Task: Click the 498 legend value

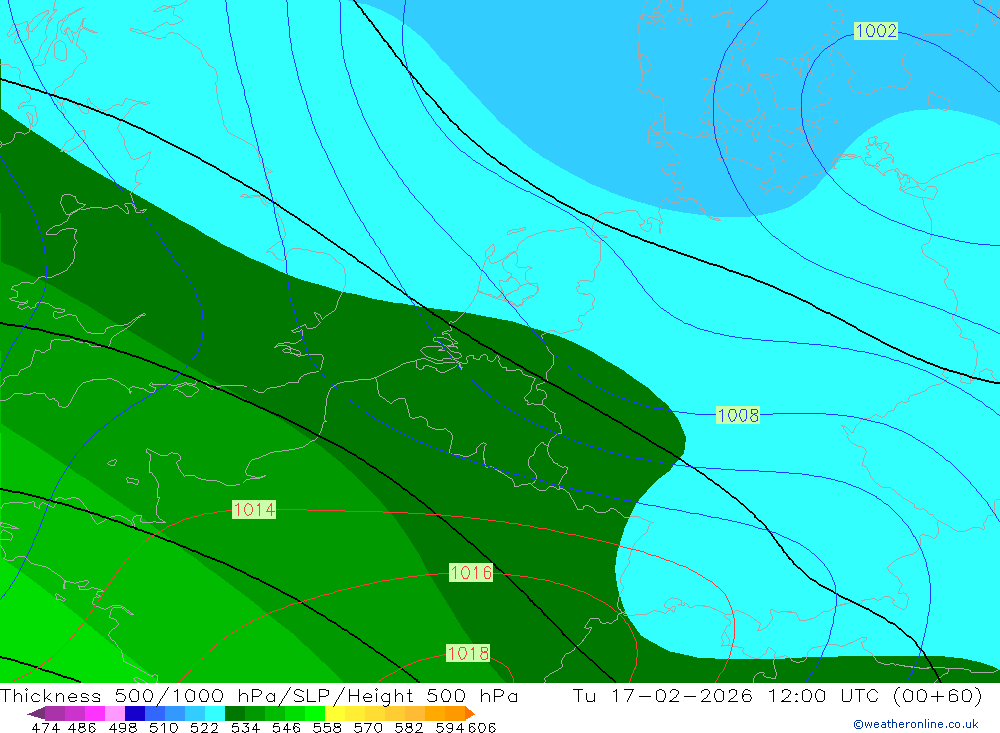Action: pyautogui.click(x=122, y=727)
